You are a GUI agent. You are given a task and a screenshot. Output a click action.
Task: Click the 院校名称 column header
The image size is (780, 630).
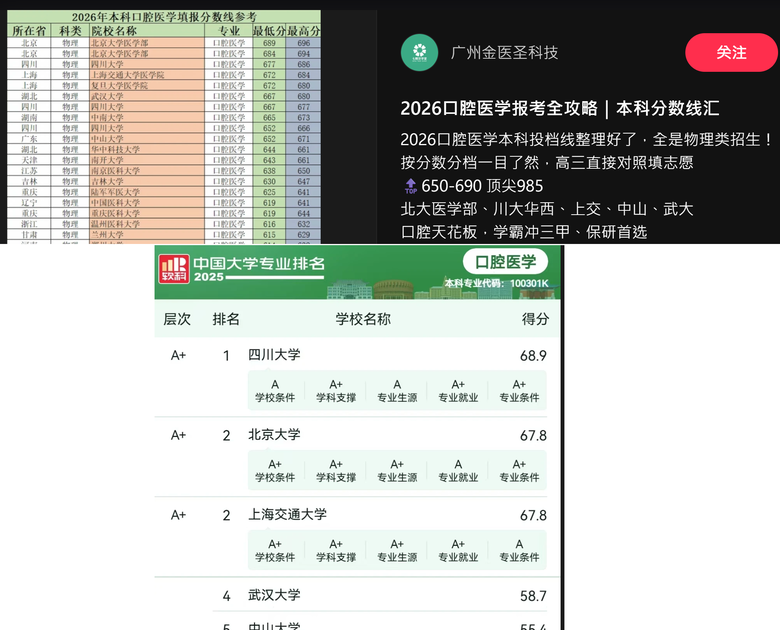point(147,31)
